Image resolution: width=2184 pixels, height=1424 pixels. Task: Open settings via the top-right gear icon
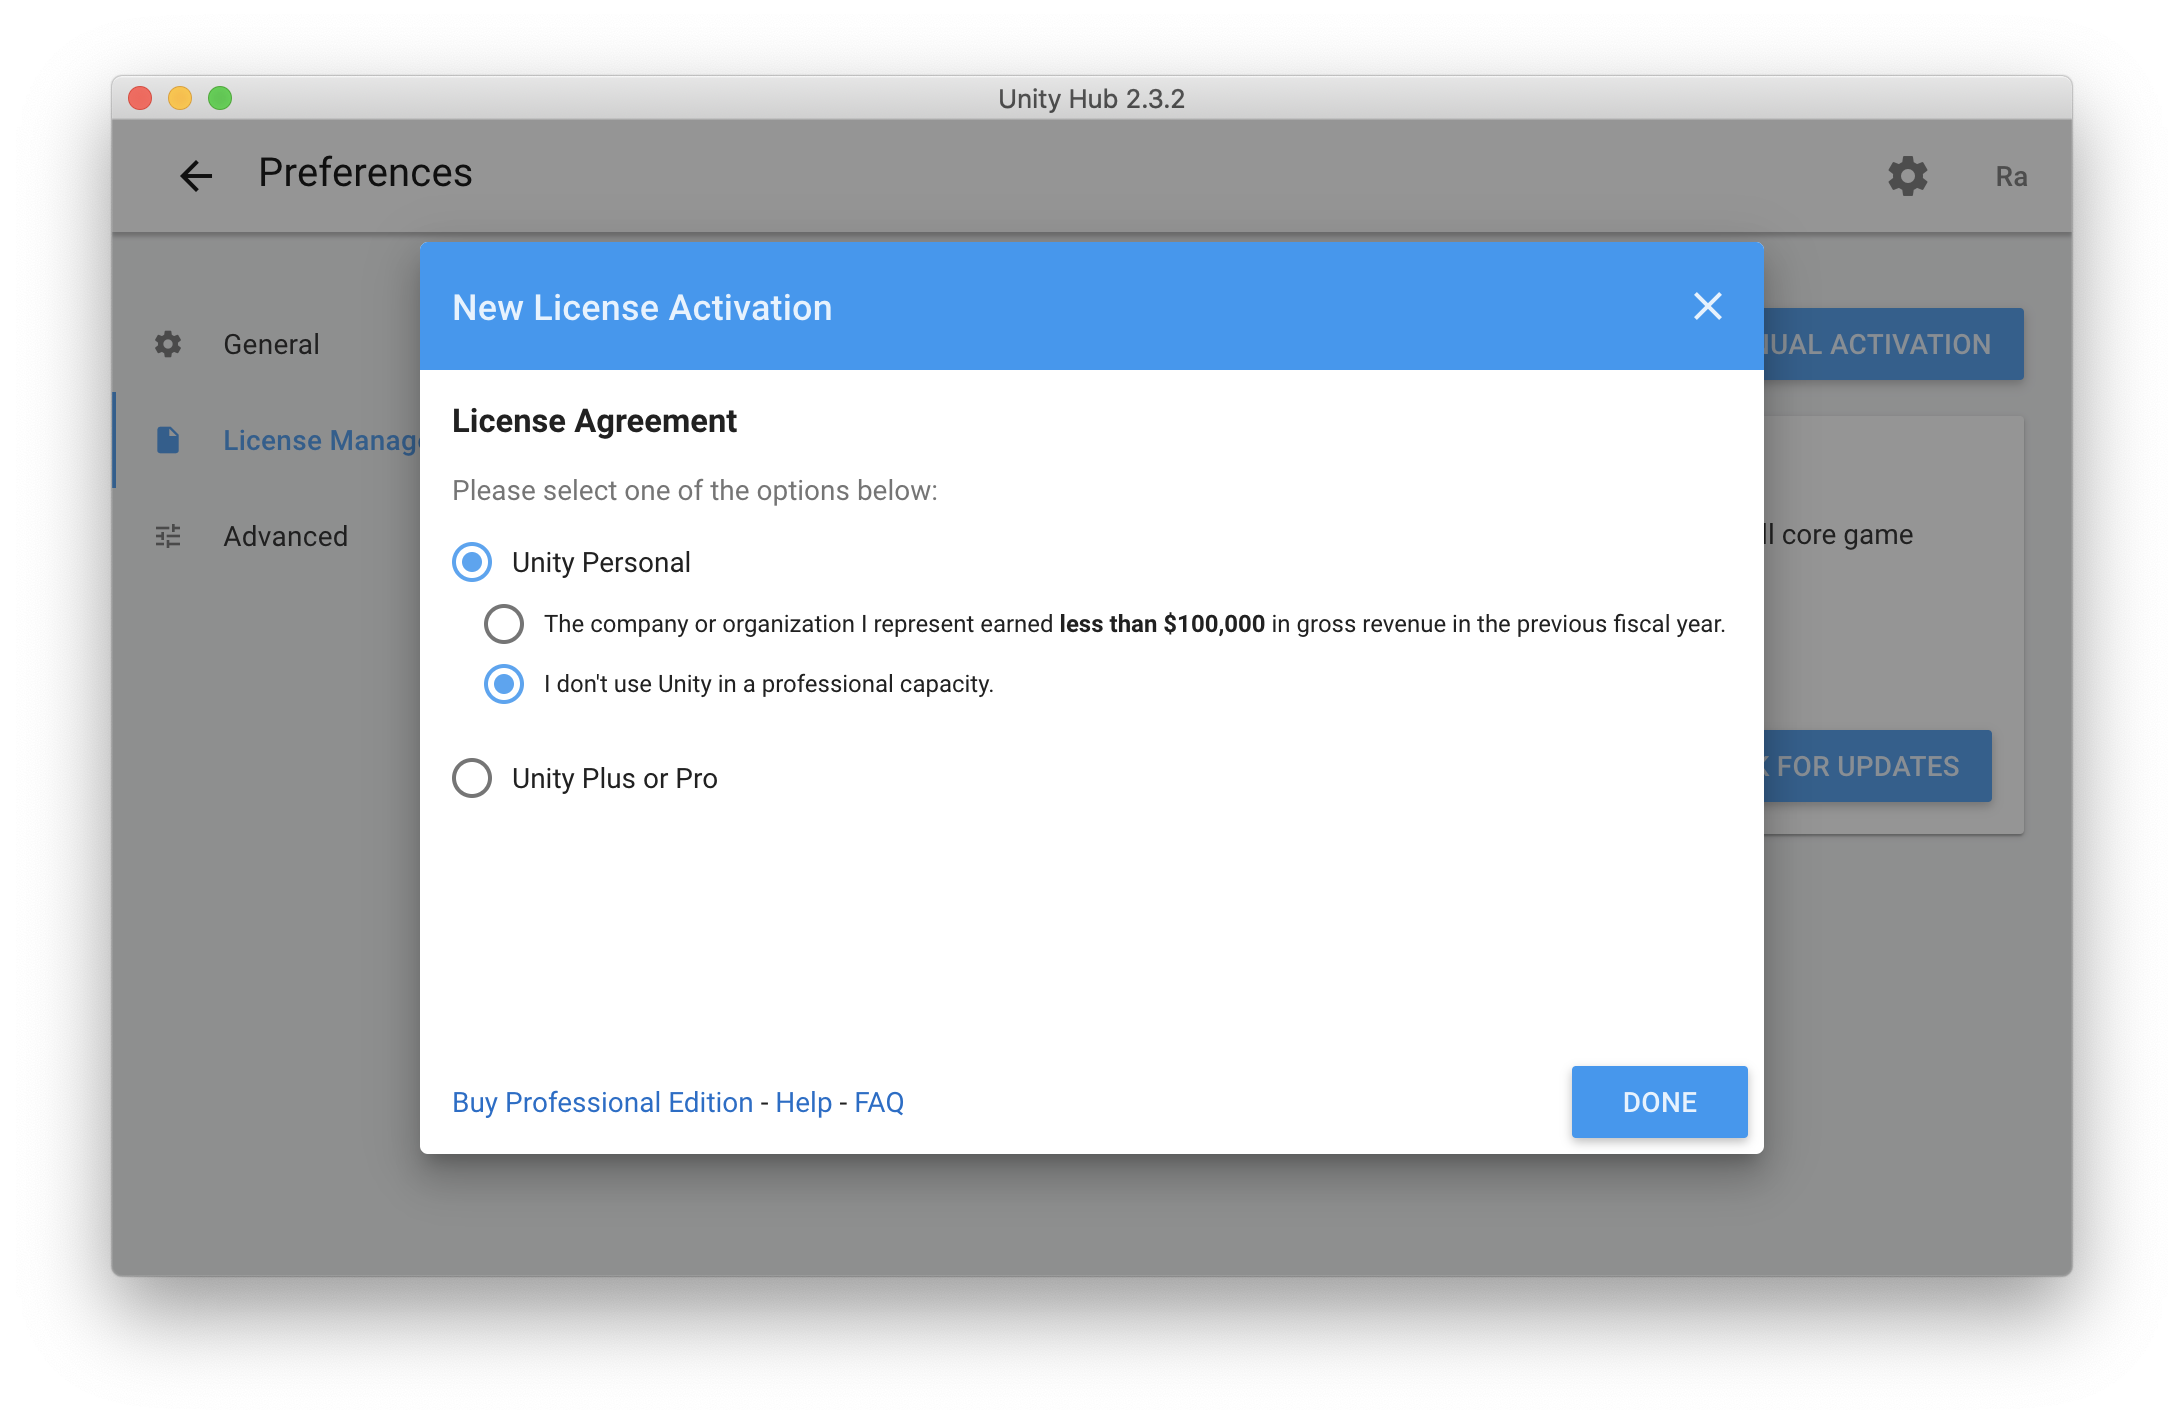pos(1907,176)
